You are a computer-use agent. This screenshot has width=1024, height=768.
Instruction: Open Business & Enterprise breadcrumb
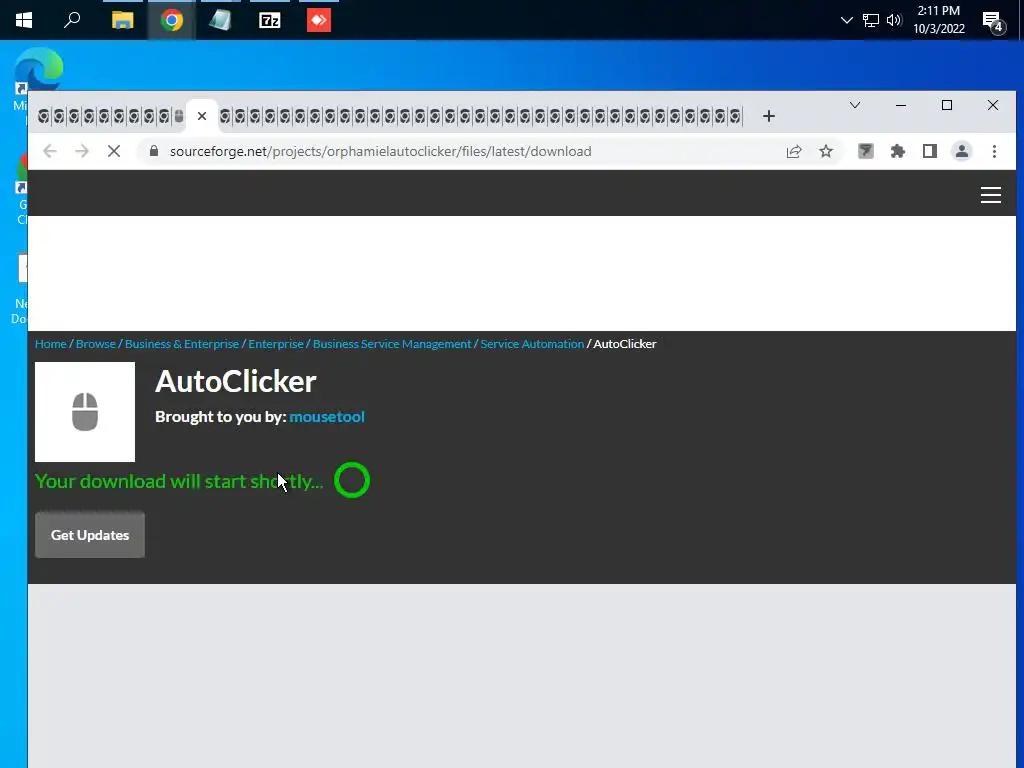[182, 344]
